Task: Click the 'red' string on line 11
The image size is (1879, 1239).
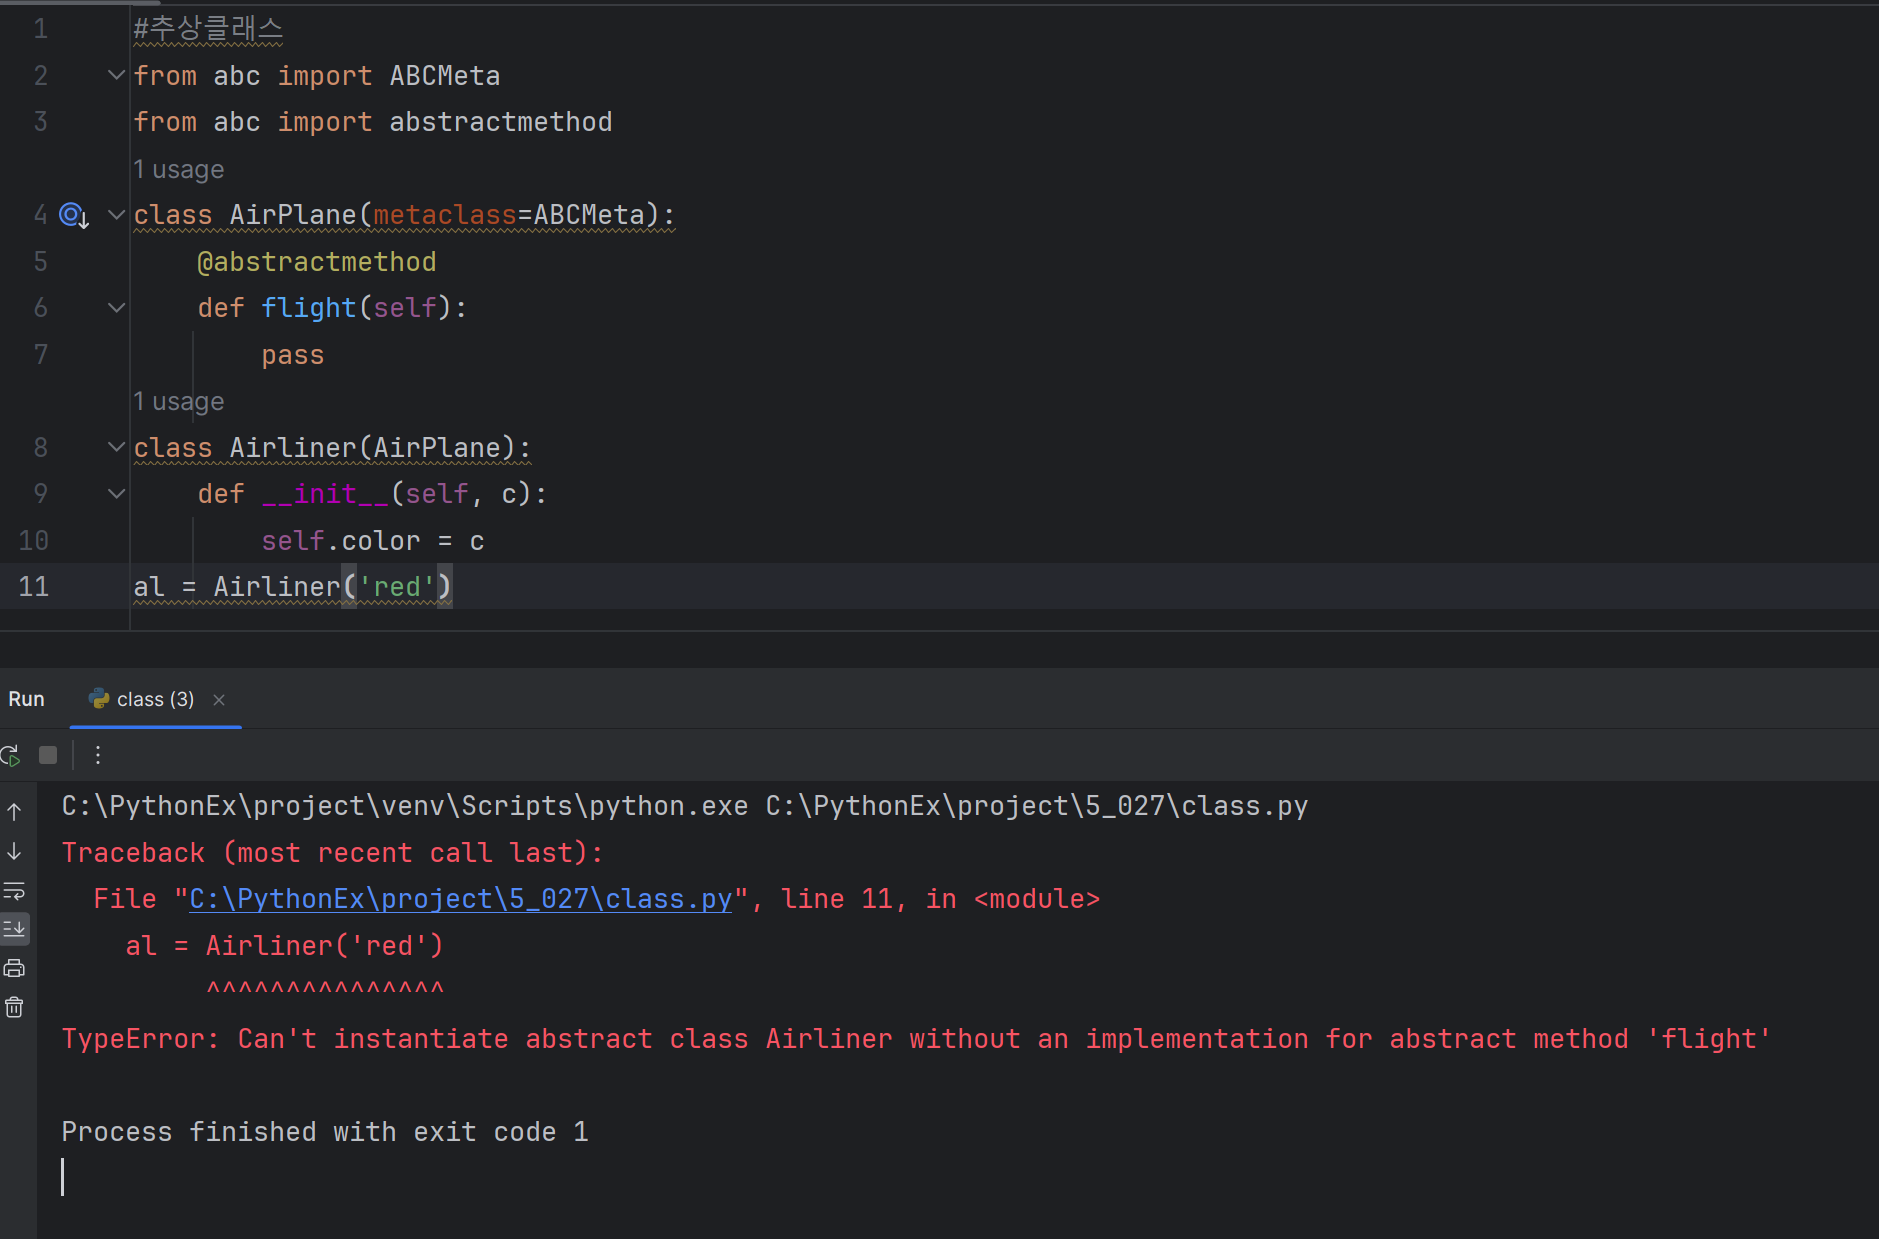Action: point(397,587)
